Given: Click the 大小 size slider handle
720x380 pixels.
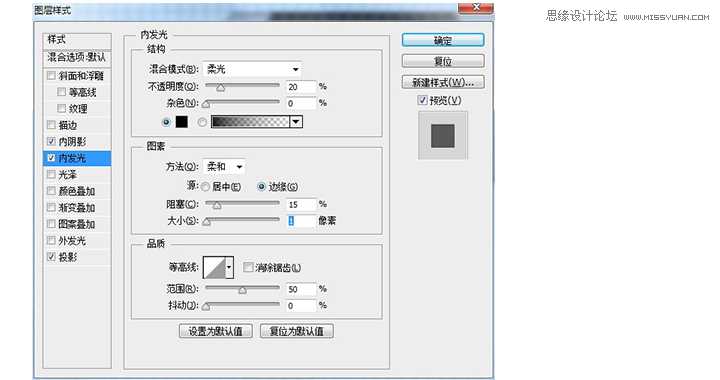Looking at the screenshot, I should [x=207, y=222].
